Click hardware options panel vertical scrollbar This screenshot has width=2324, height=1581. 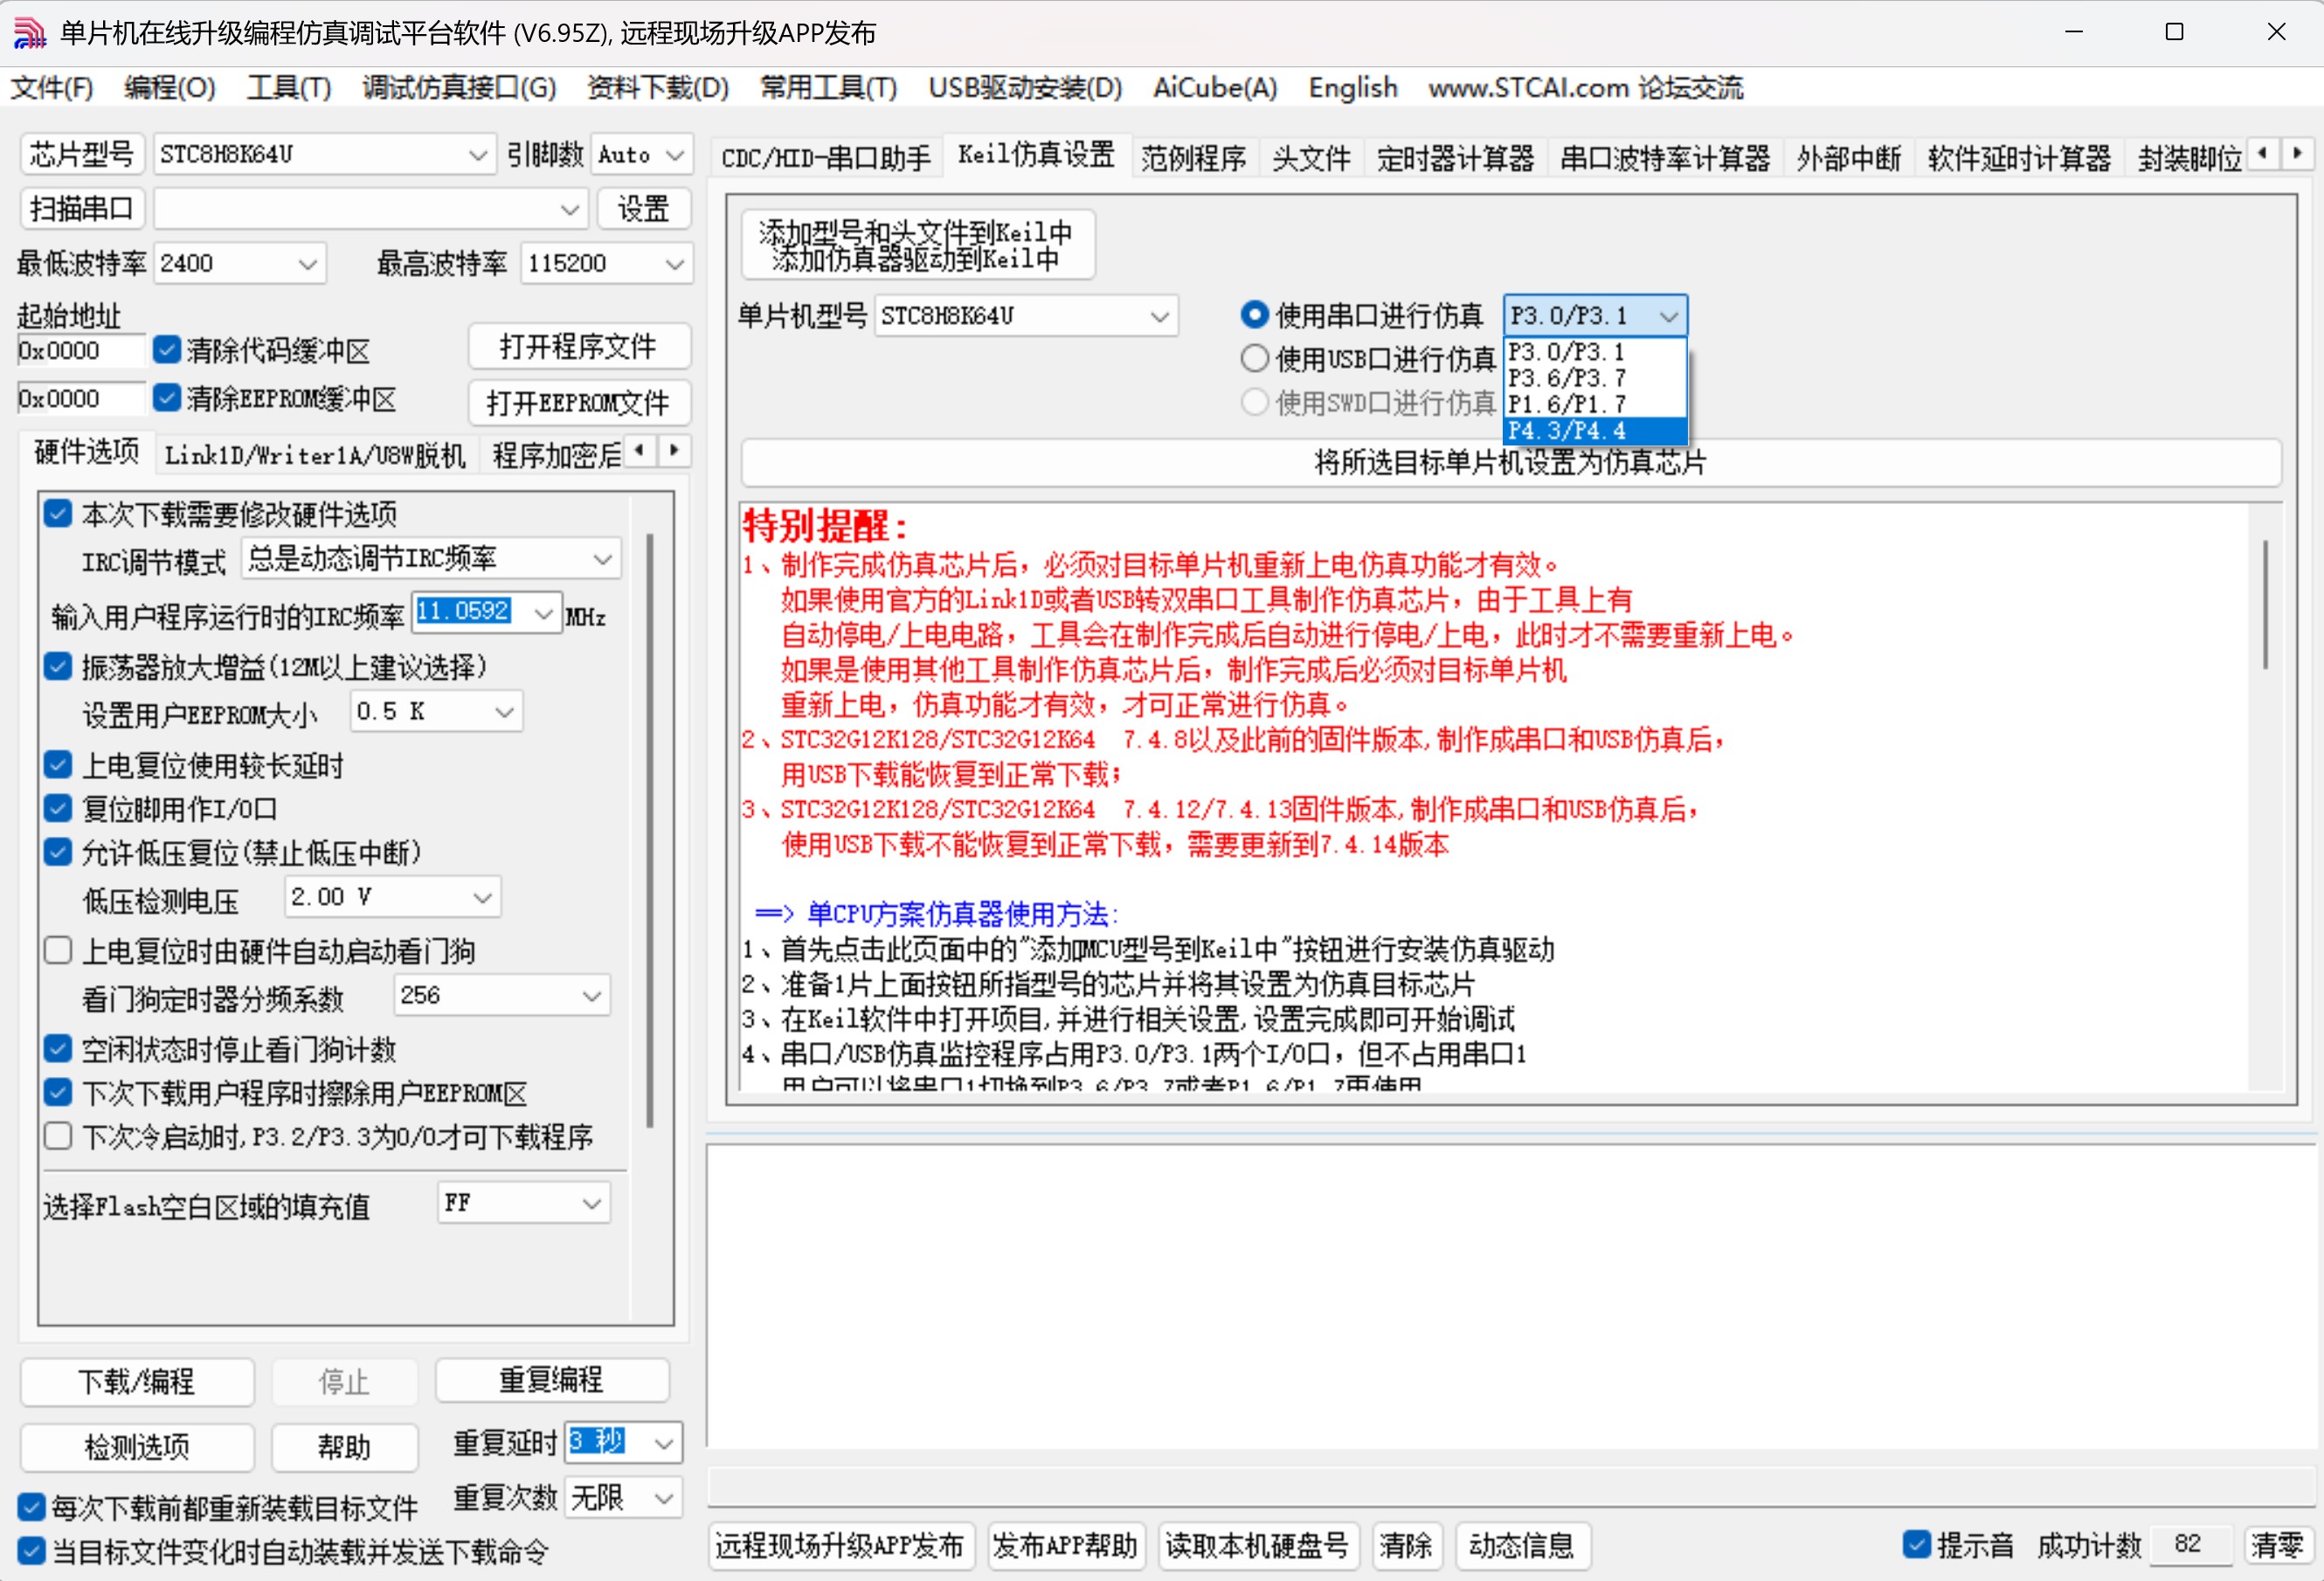[x=650, y=830]
